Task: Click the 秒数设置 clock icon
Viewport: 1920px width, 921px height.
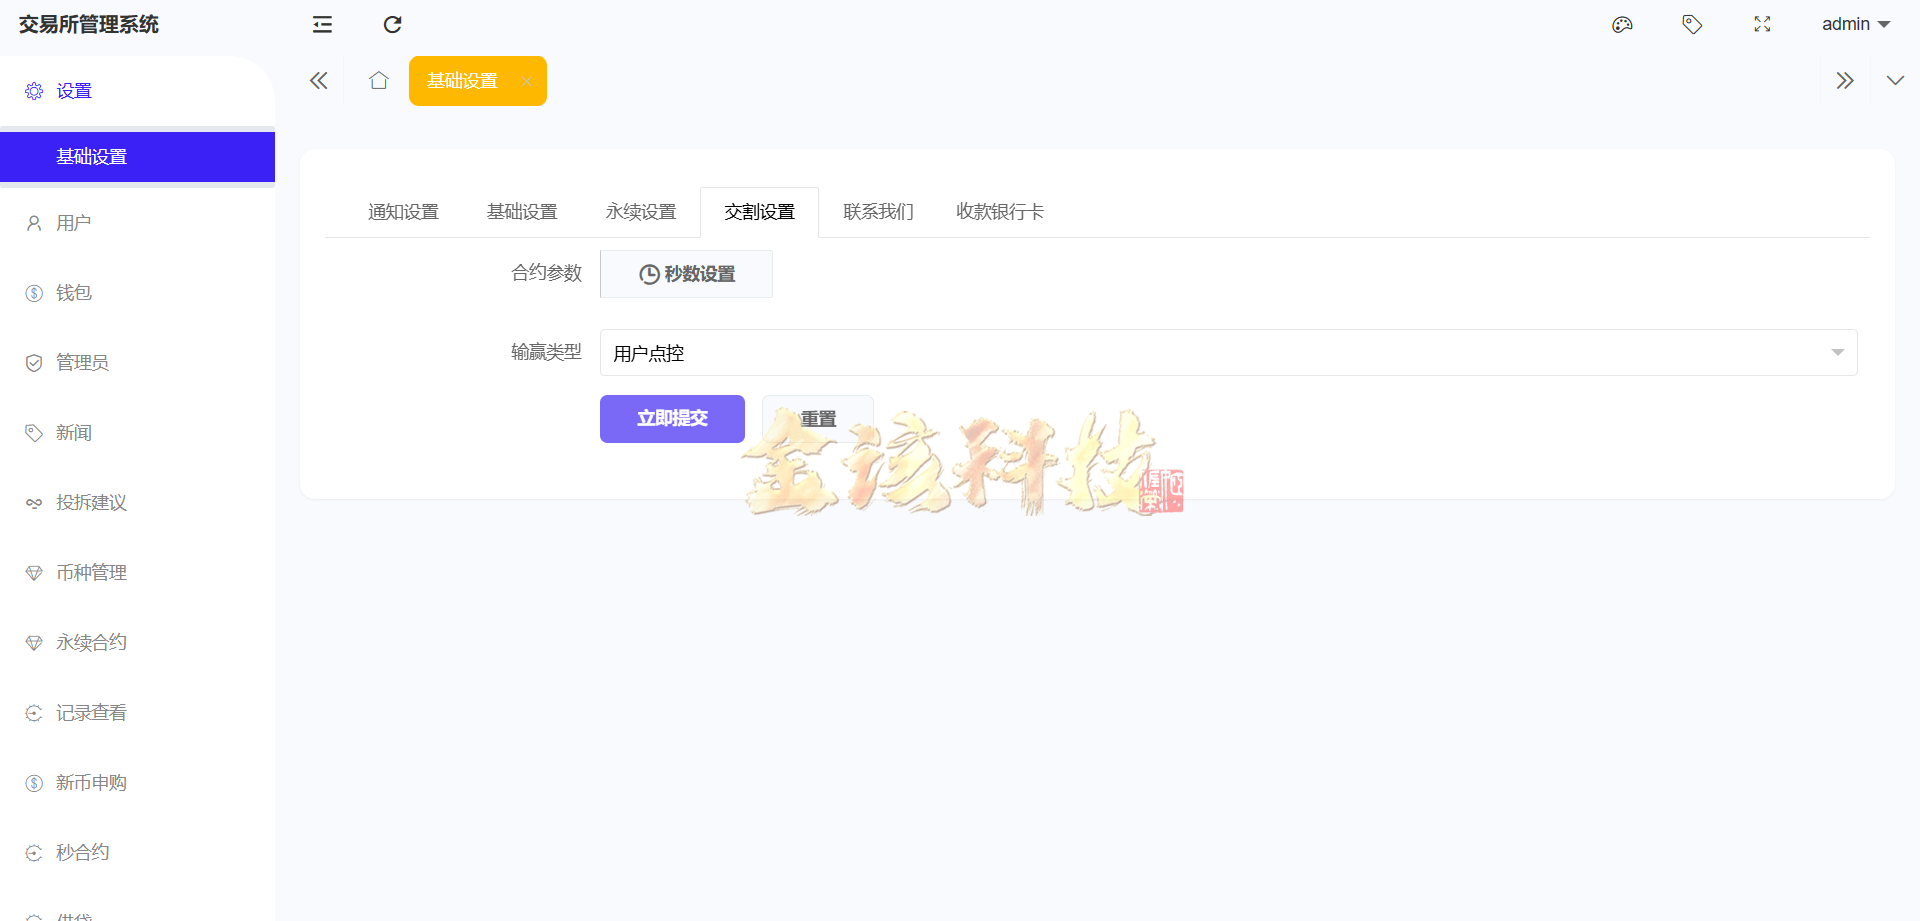Action: [x=648, y=273]
